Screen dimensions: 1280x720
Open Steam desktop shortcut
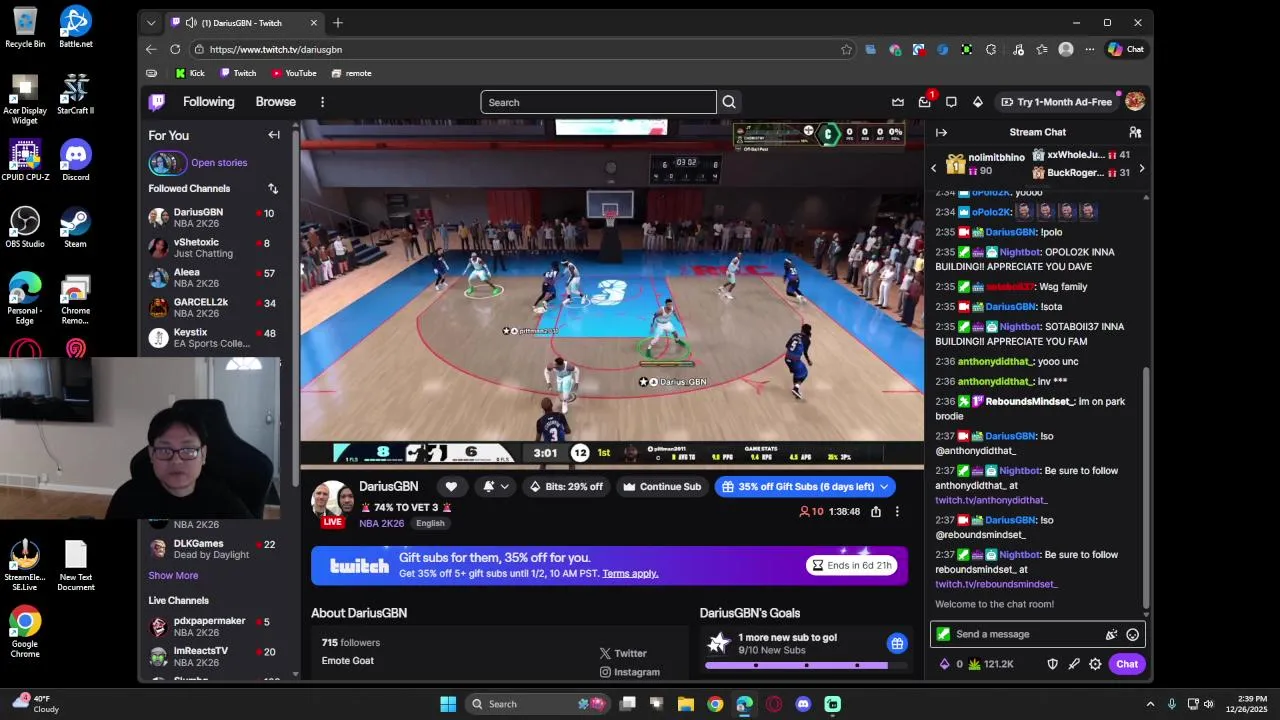[75, 227]
